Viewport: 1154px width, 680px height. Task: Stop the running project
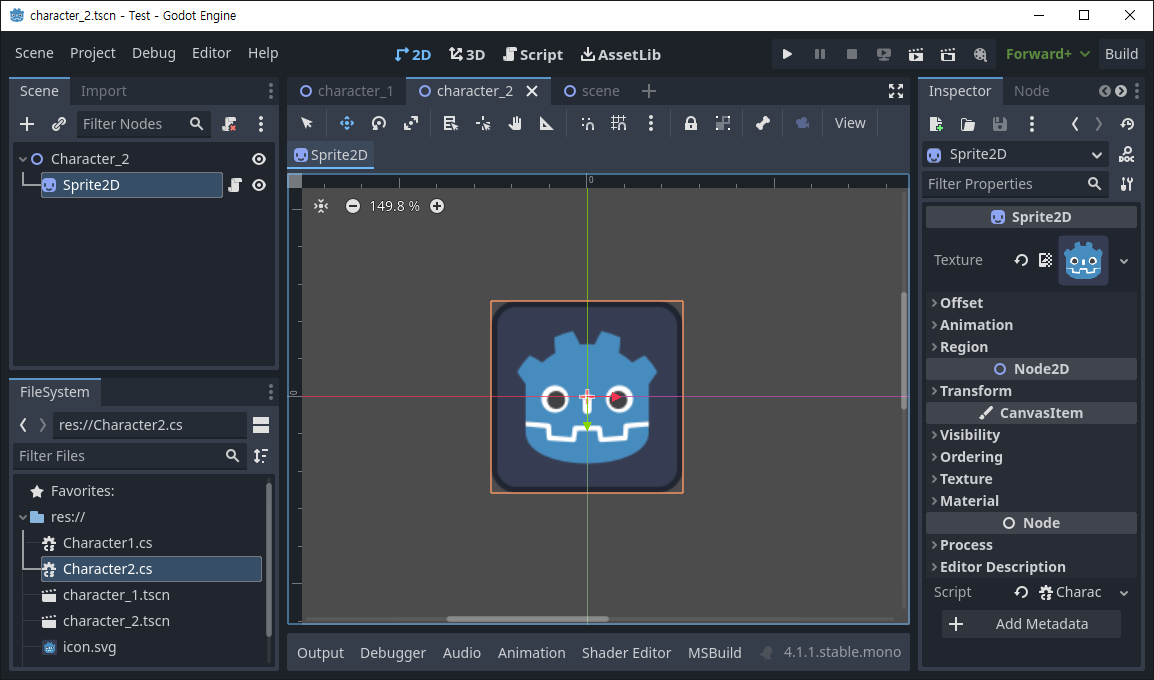(x=852, y=54)
